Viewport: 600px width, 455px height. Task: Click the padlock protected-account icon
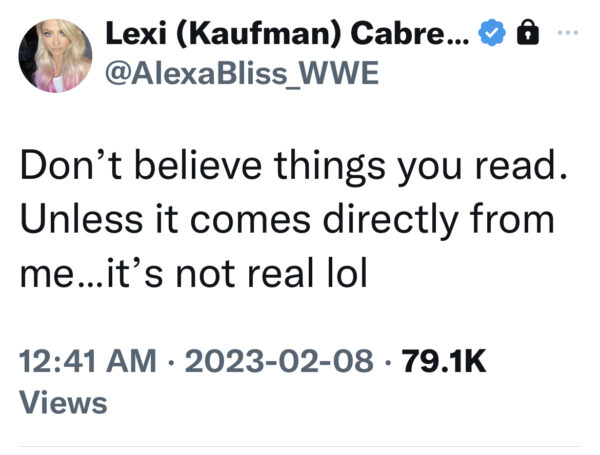click(528, 33)
